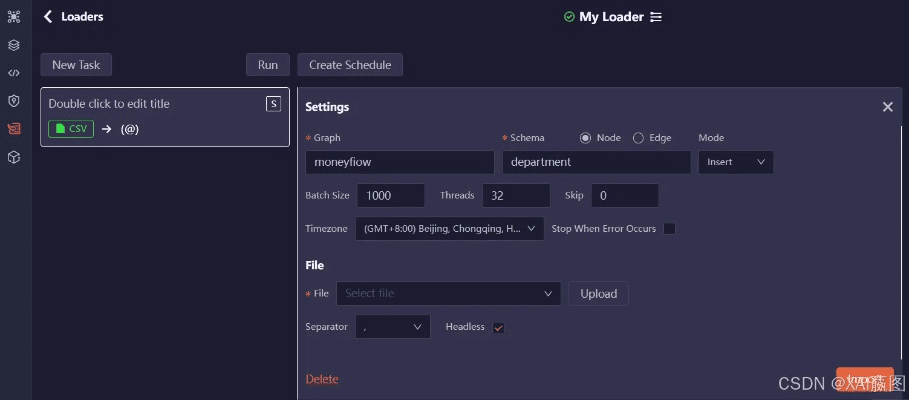909x400 pixels.
Task: Click the shield icon in sidebar
Action: [x=14, y=101]
